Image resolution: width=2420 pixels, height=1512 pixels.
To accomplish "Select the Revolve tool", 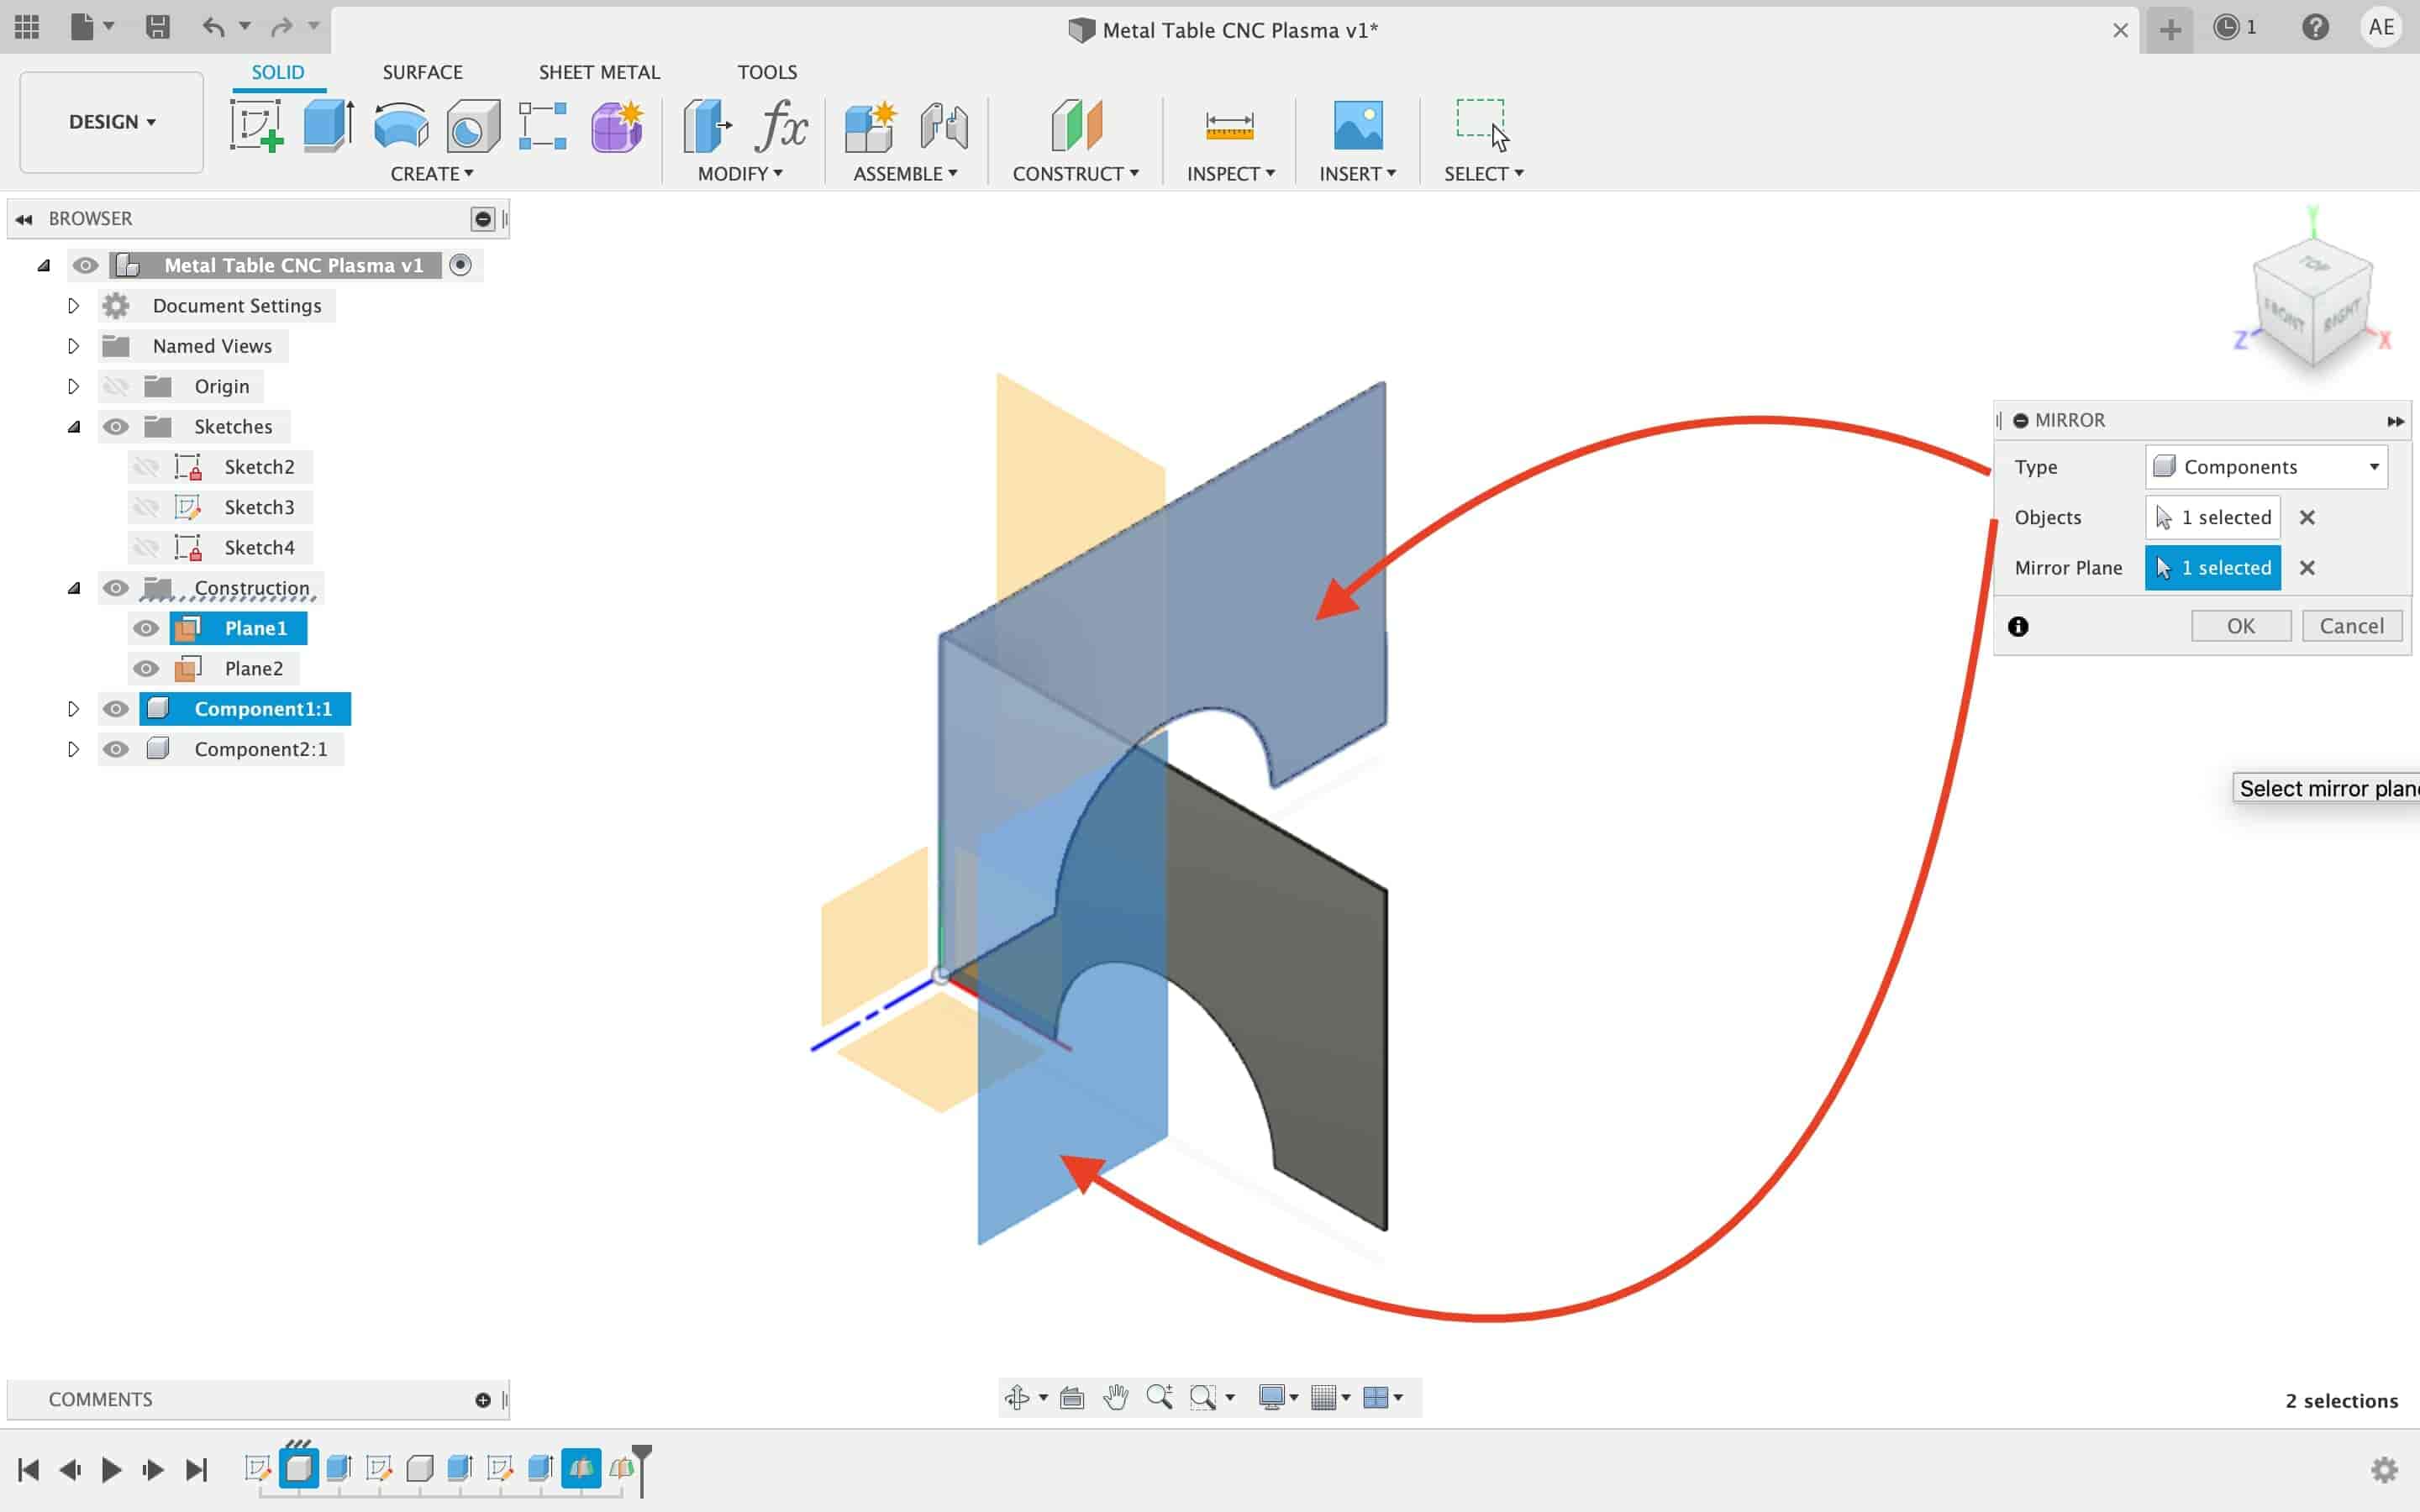I will click(x=401, y=126).
